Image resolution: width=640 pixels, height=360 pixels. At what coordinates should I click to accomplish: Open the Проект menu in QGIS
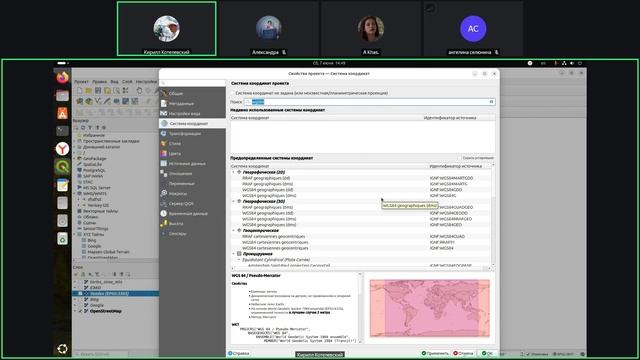tap(81, 82)
